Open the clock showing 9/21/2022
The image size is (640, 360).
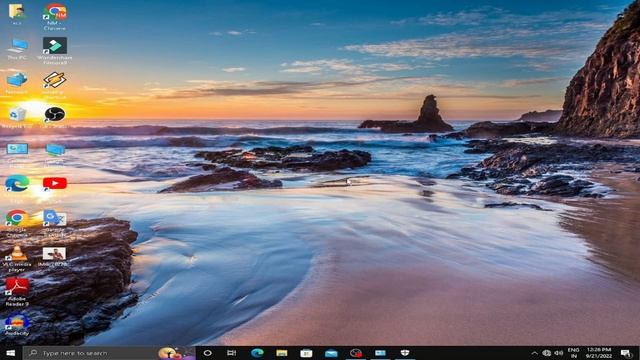pos(599,353)
